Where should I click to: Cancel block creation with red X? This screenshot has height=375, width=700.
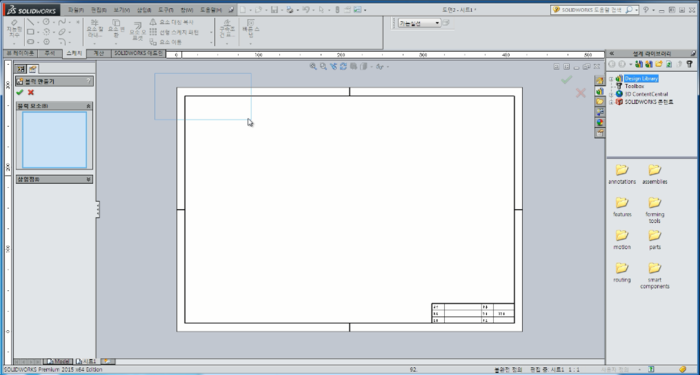31,92
